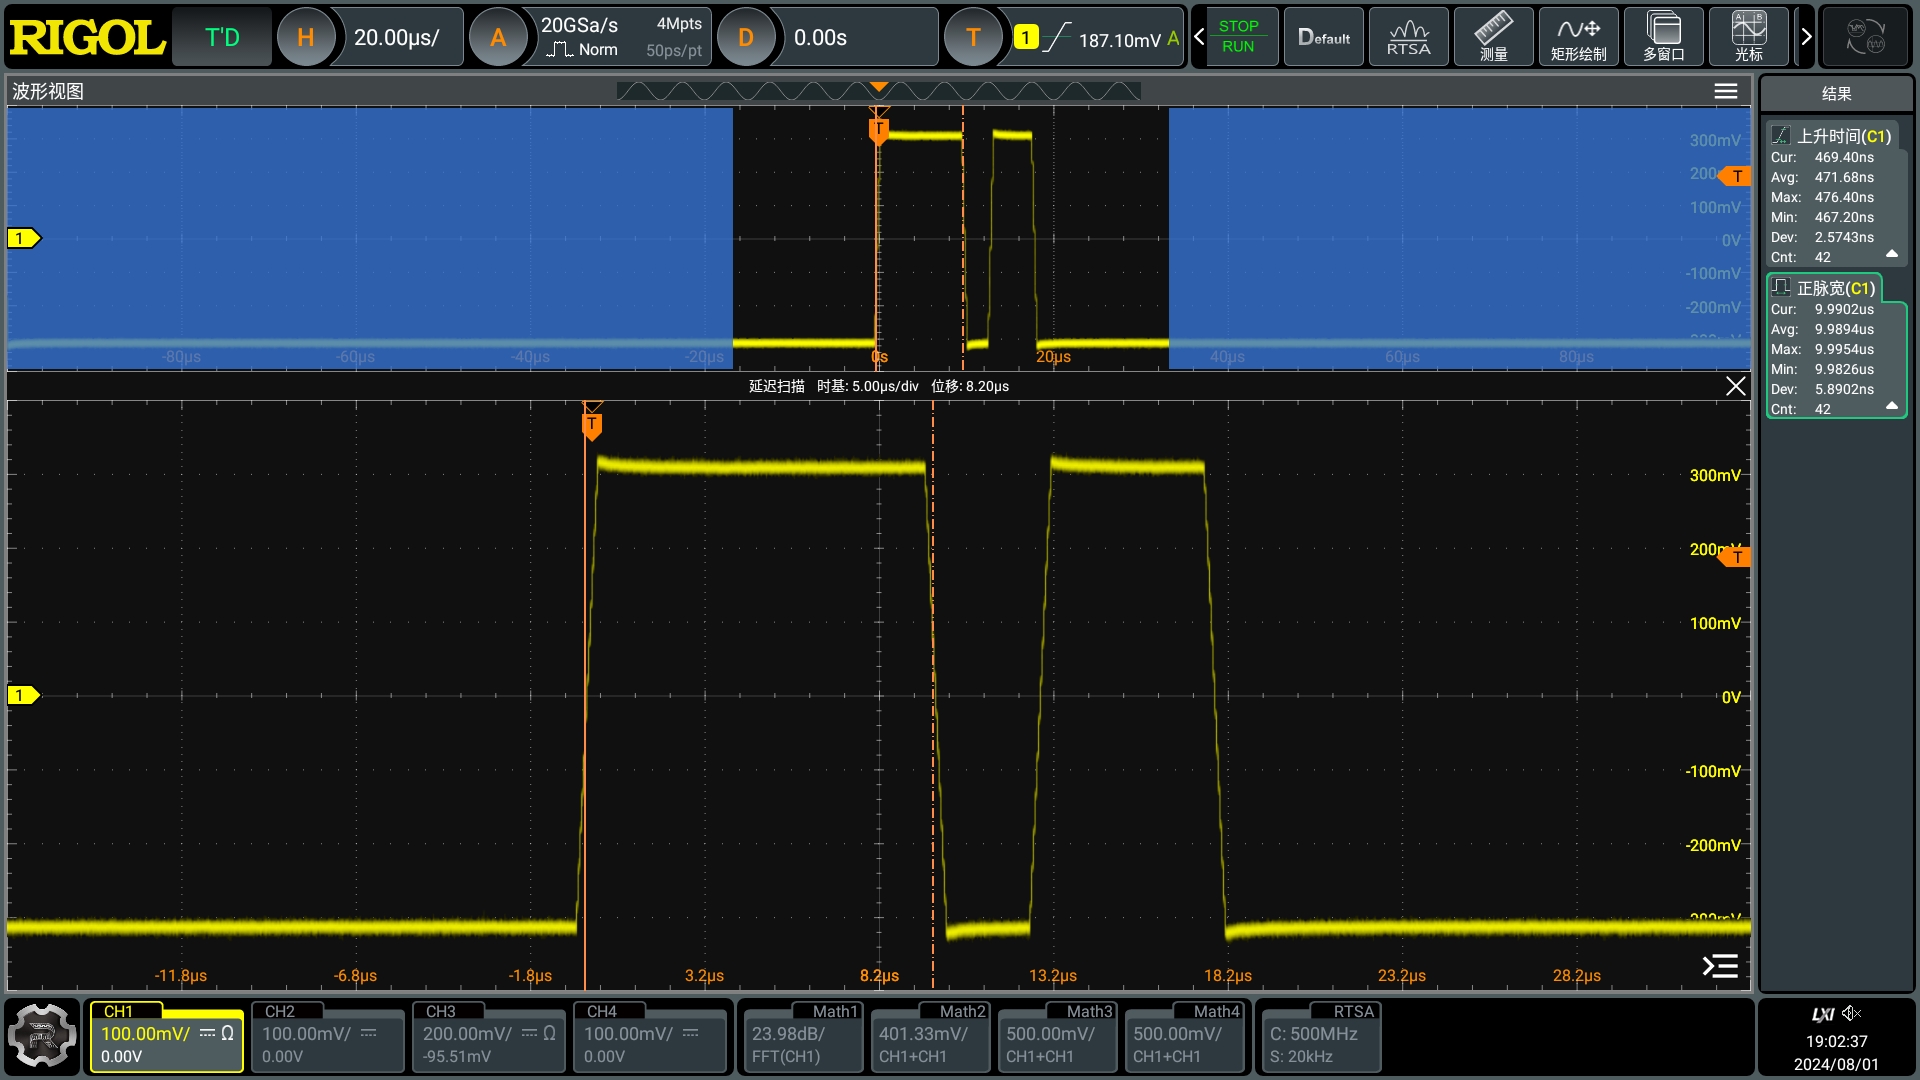
Task: Close the delayed sweep view
Action: tap(1735, 386)
